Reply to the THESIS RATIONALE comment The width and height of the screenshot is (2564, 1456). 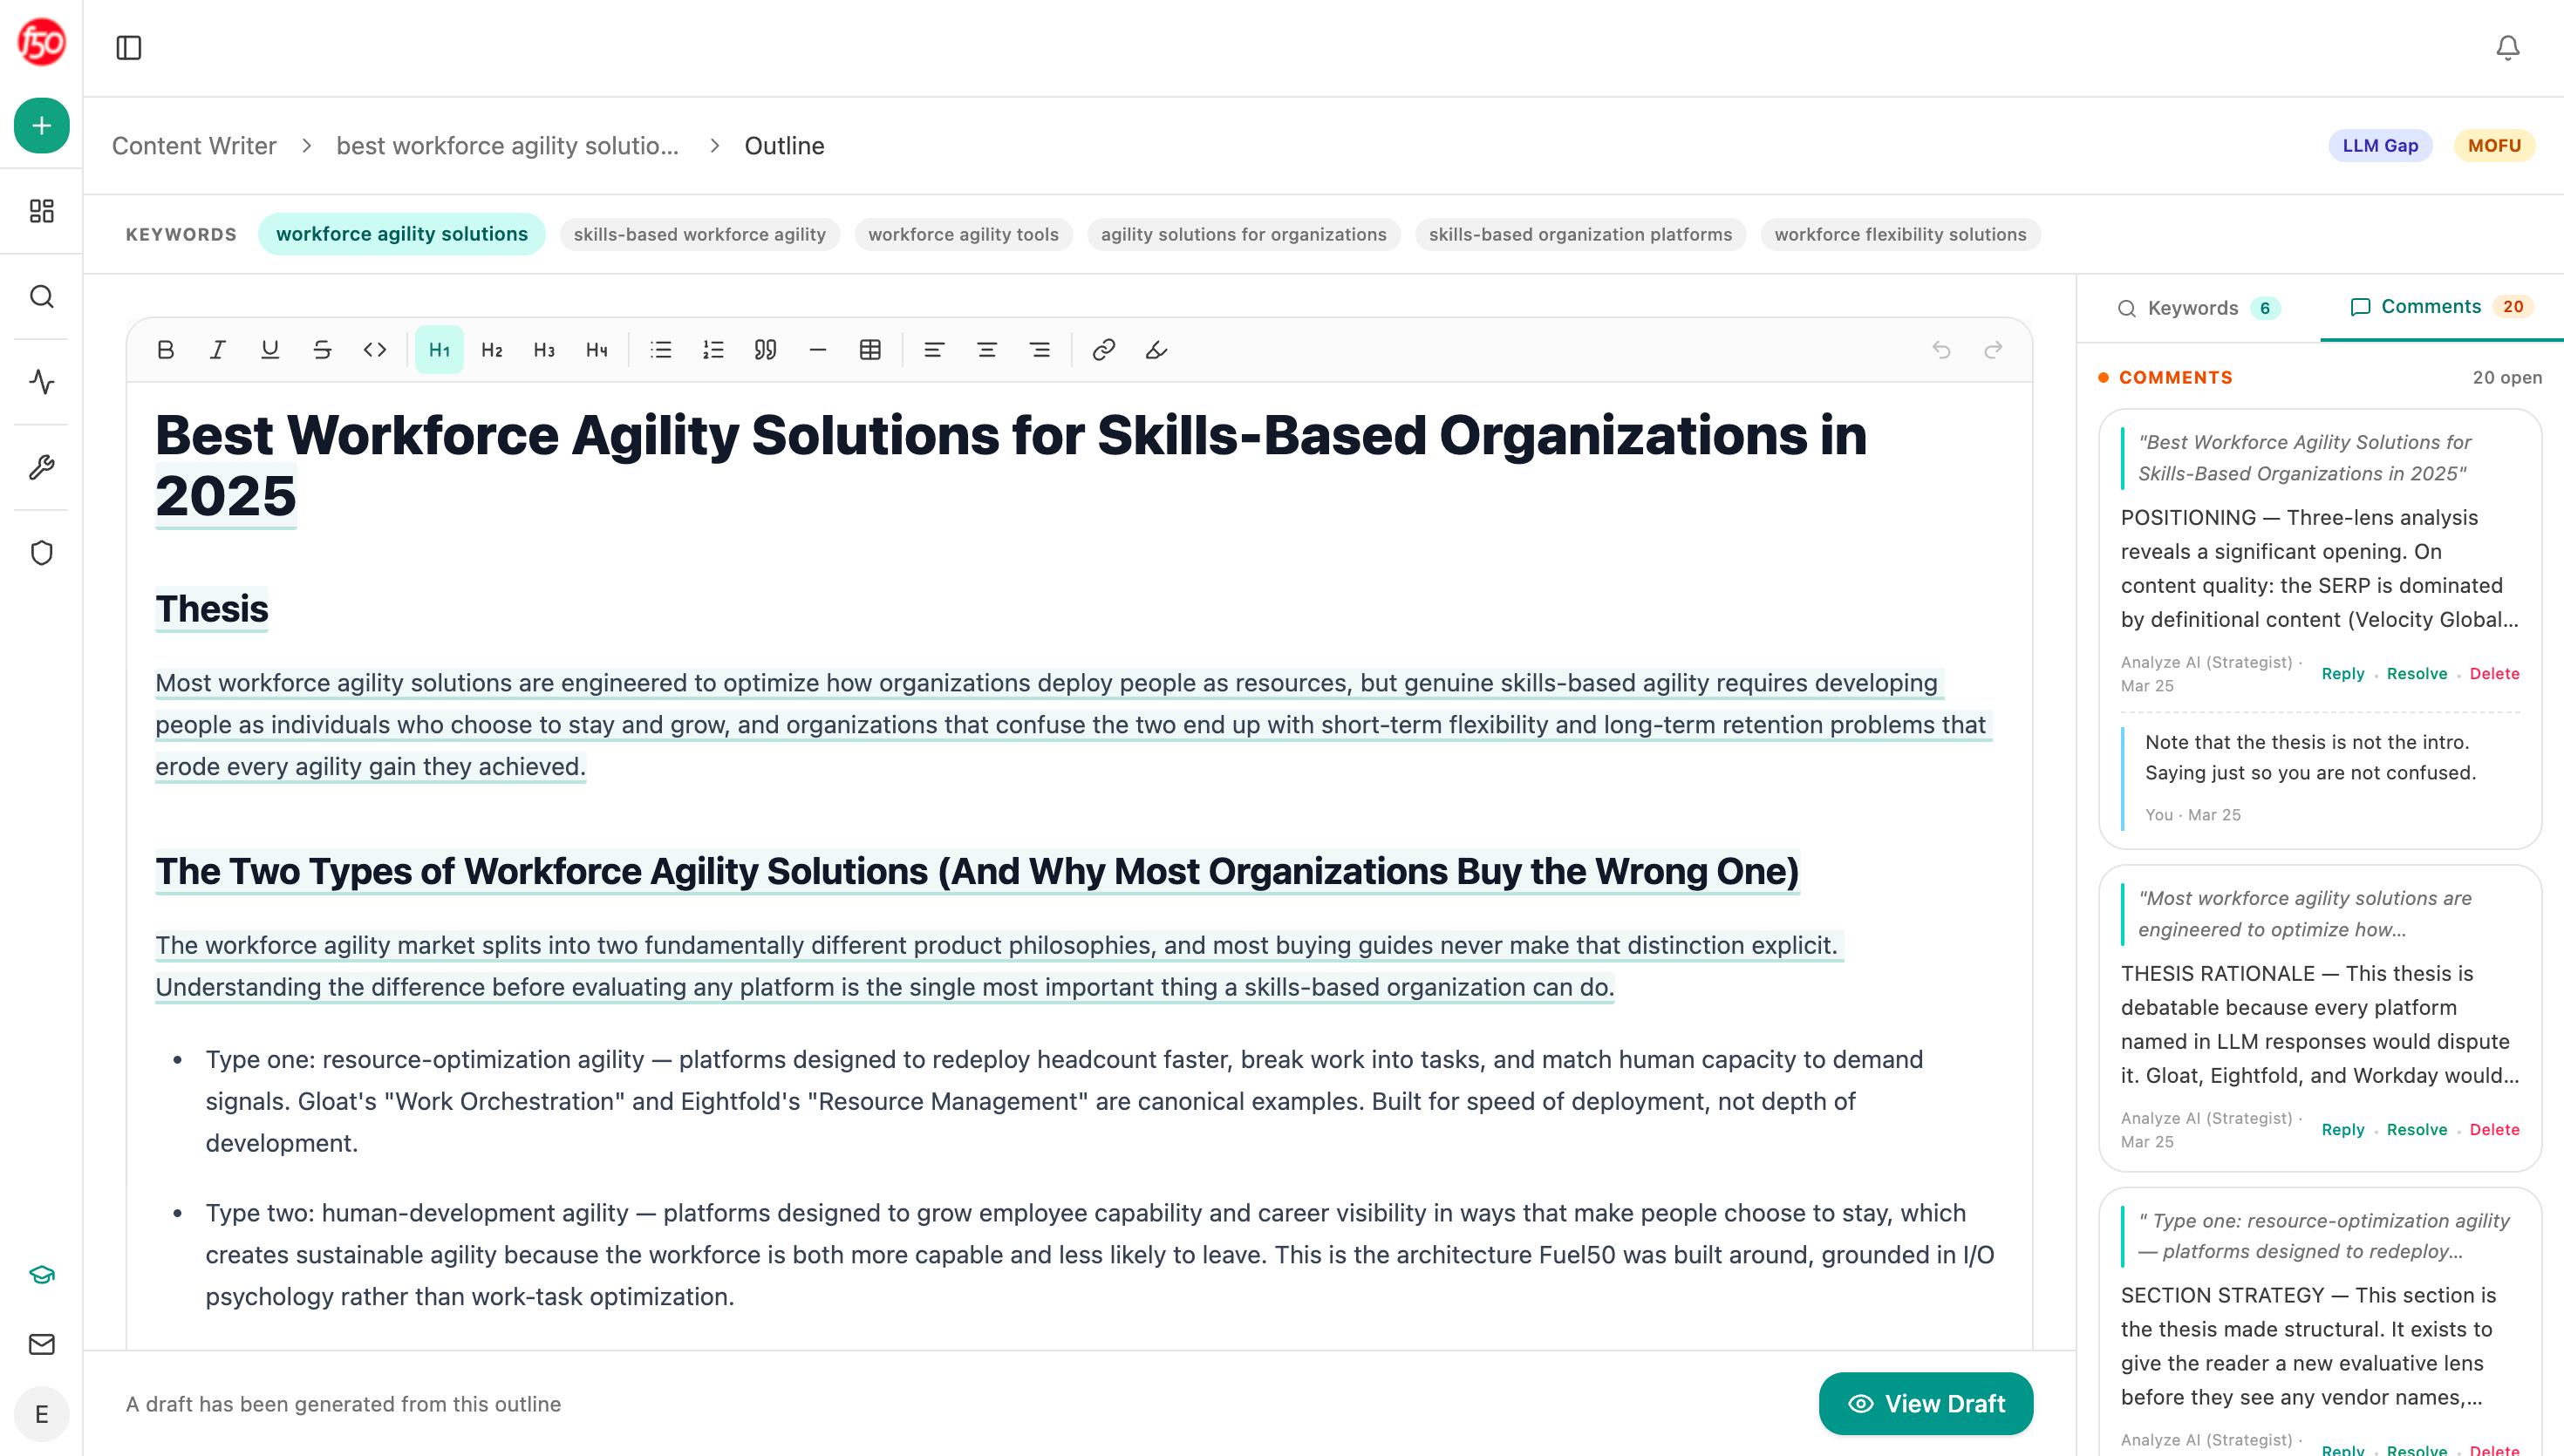pyautogui.click(x=2342, y=1130)
